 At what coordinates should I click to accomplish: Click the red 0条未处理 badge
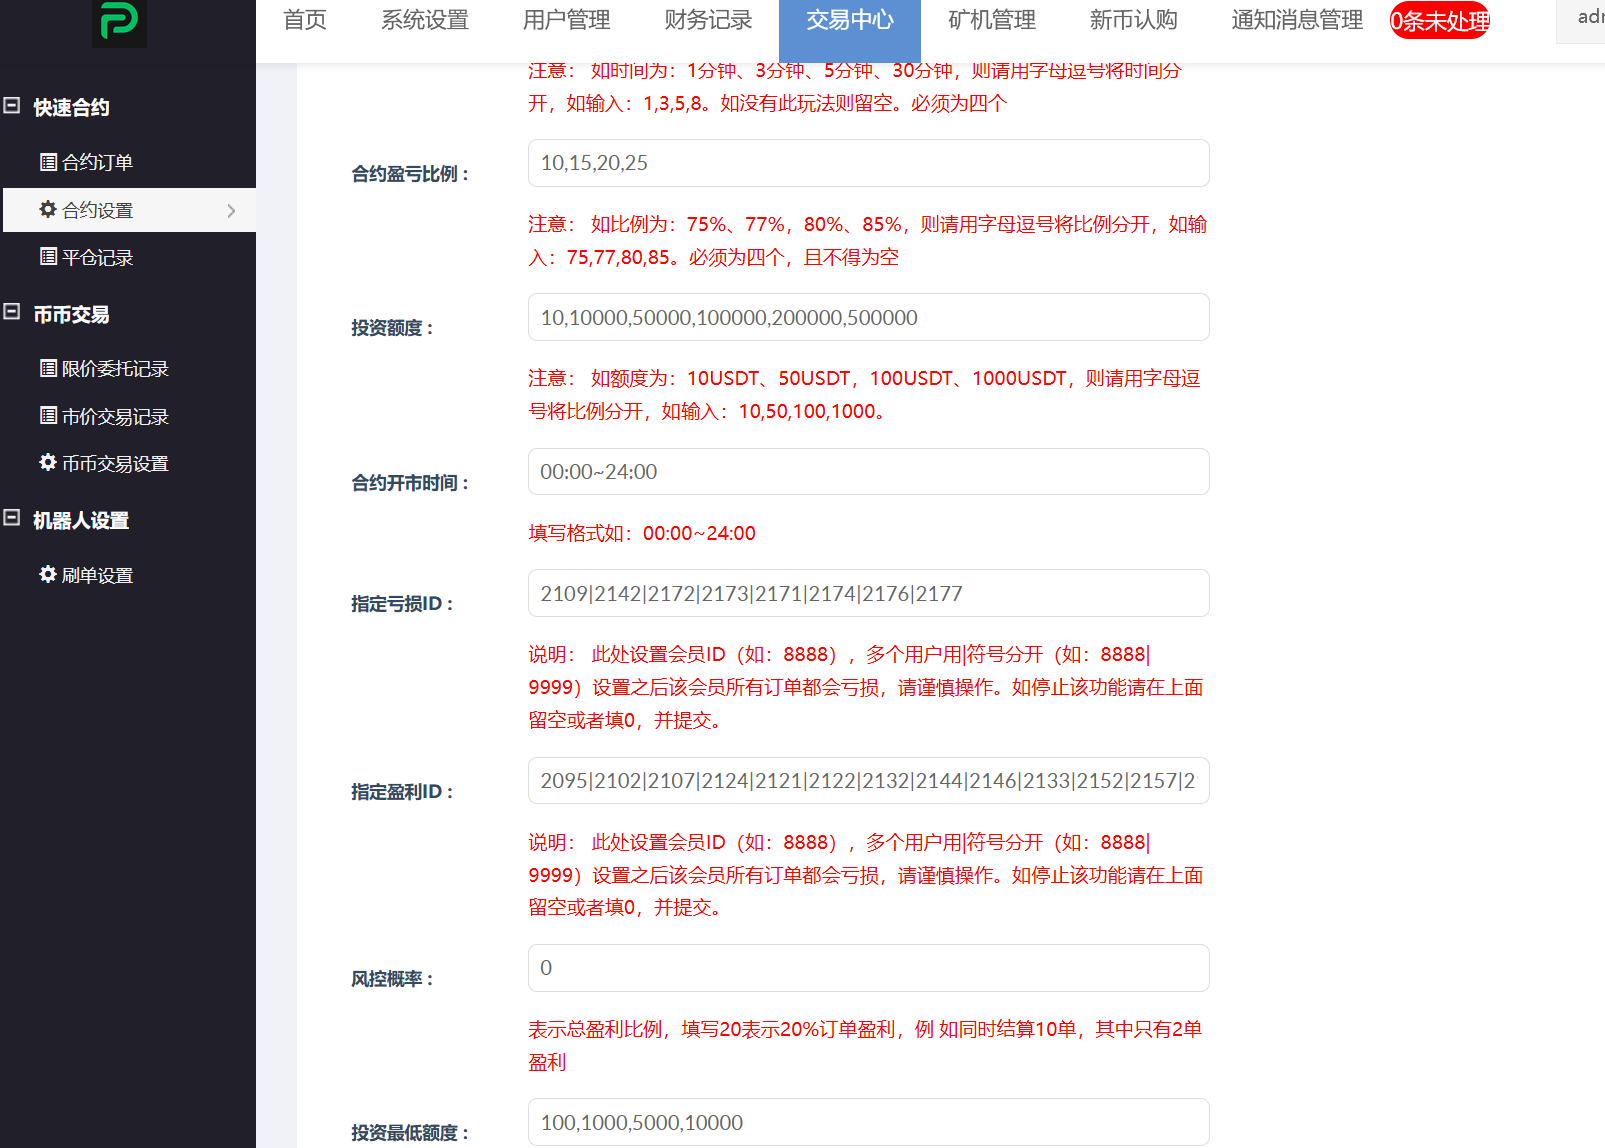pyautogui.click(x=1440, y=21)
